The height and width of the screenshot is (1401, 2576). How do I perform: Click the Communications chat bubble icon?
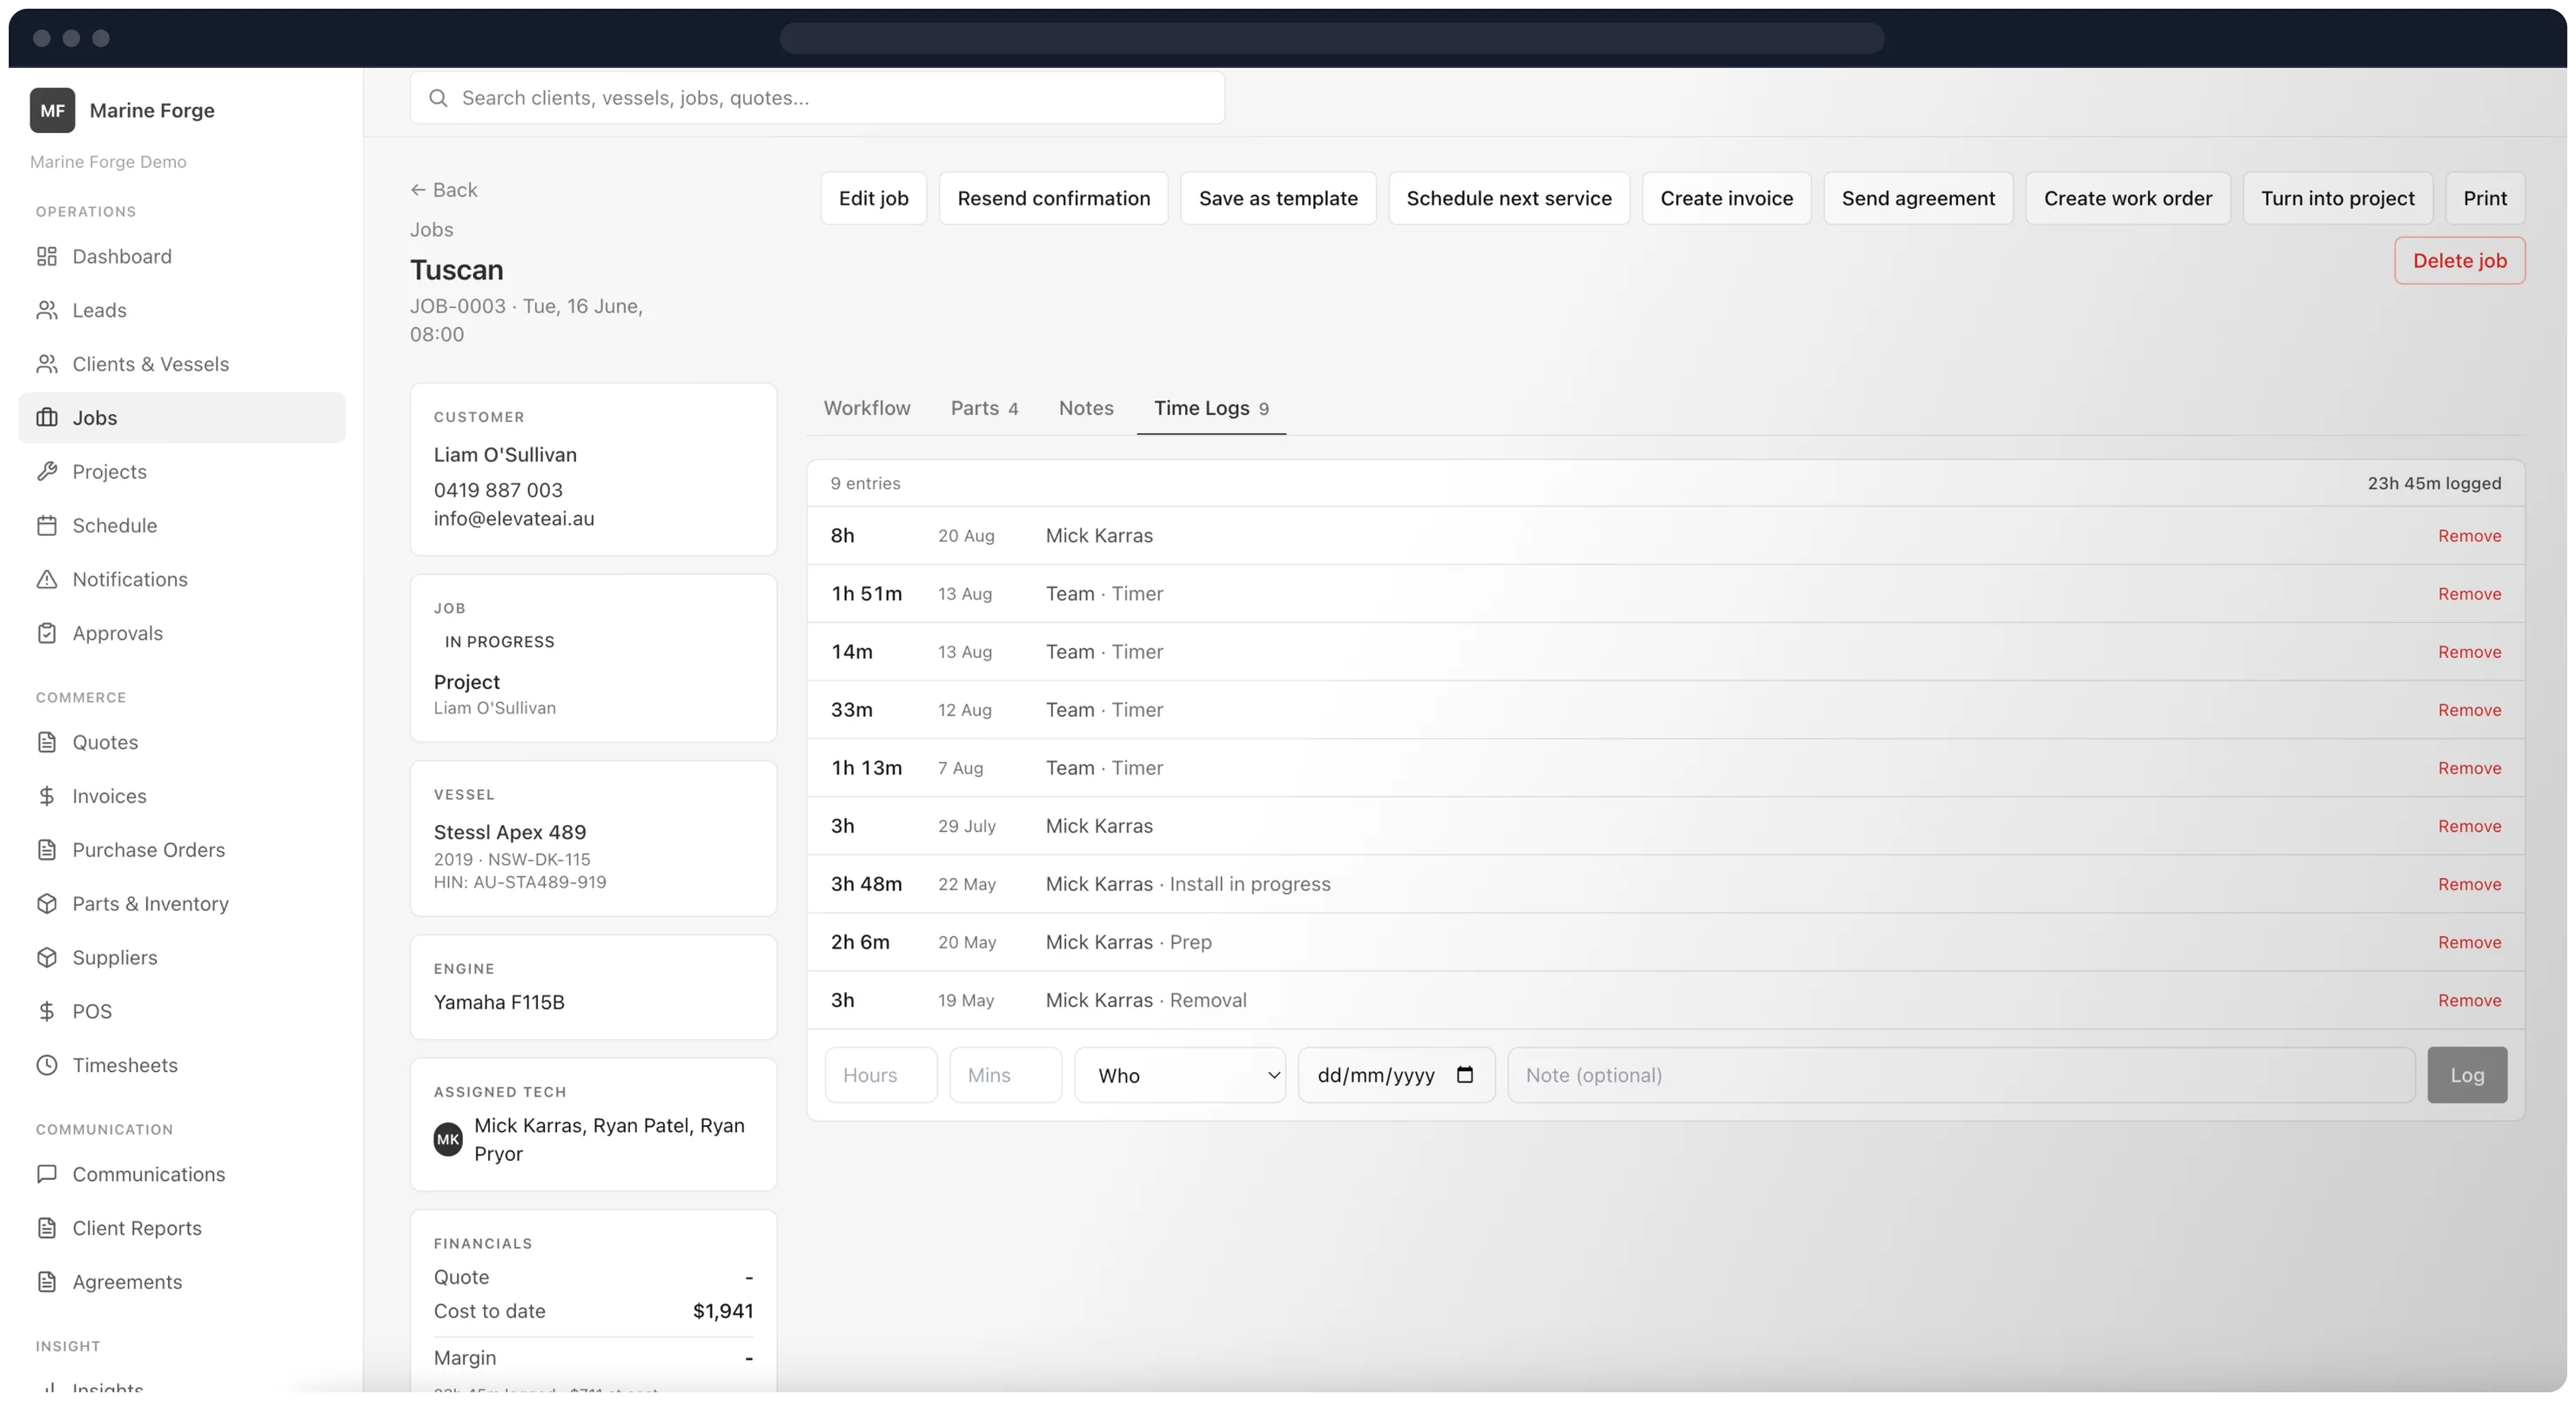coord(47,1174)
